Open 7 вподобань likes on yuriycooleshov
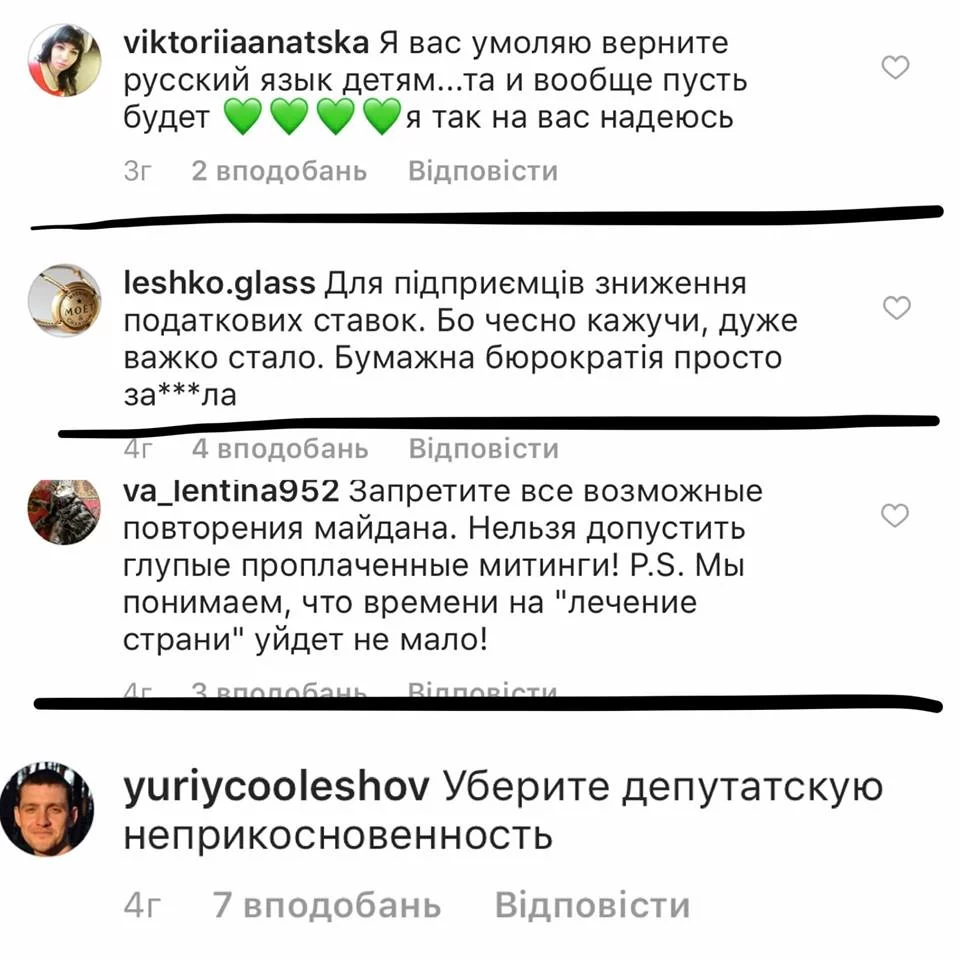Image resolution: width=960 pixels, height=960 pixels. click(x=326, y=905)
